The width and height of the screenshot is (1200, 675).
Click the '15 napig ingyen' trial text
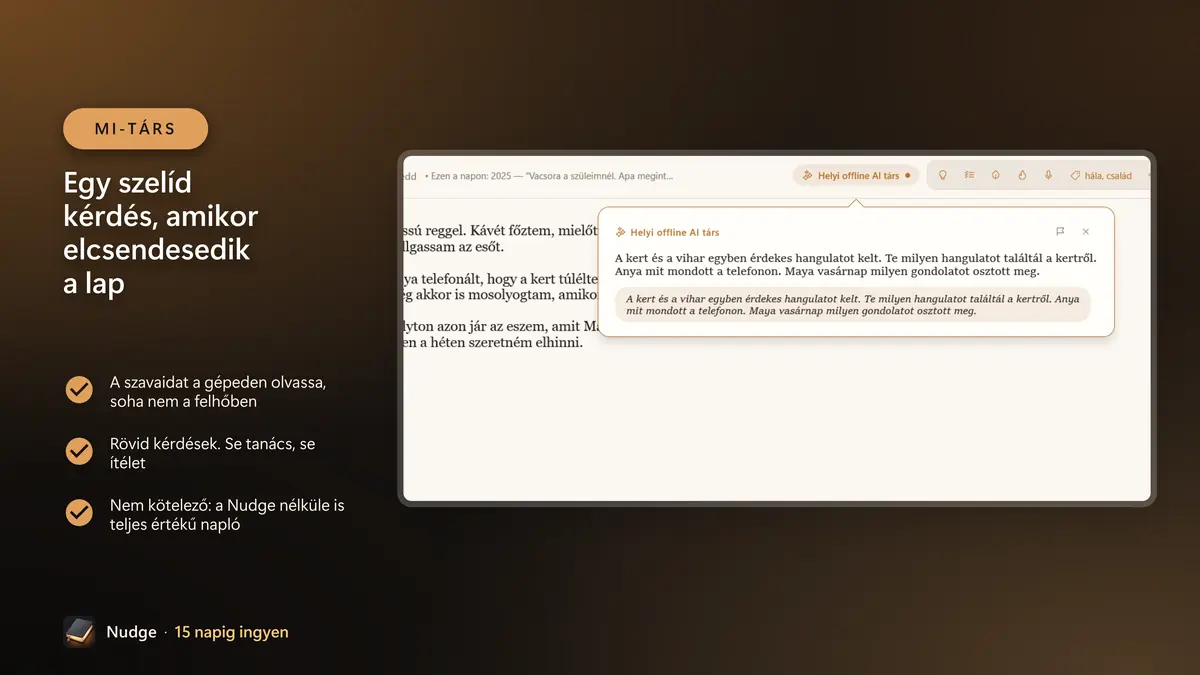coord(231,632)
